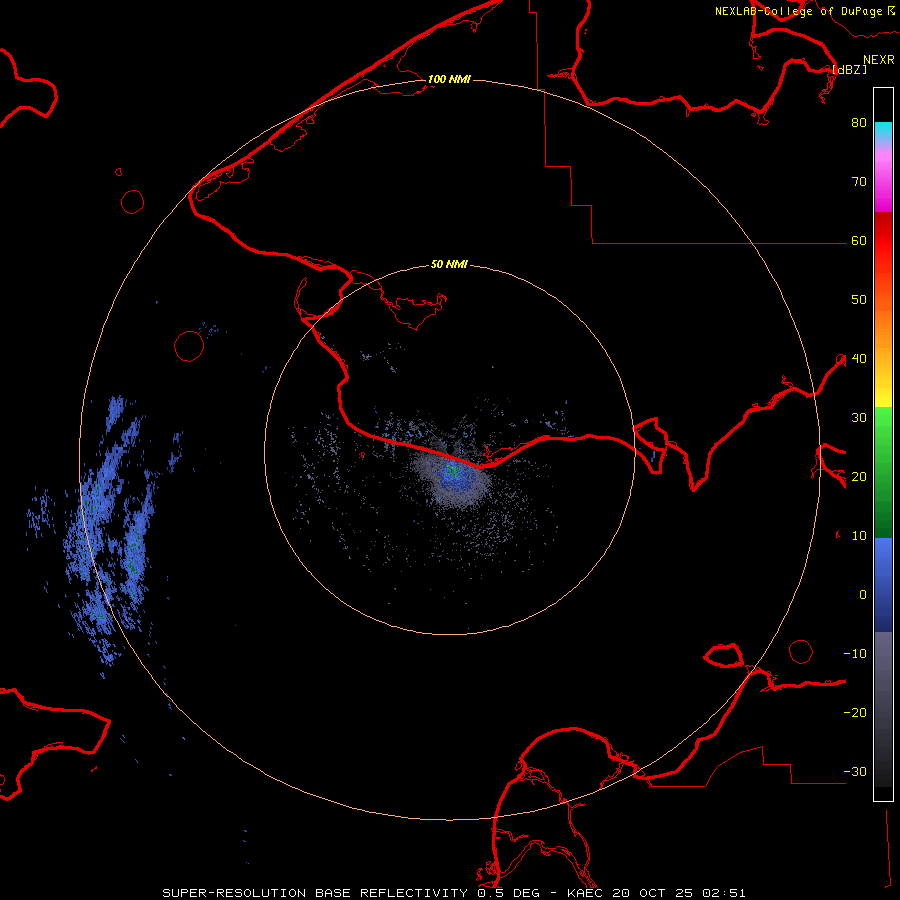The width and height of the screenshot is (900, 900).
Task: Click the [dBZ] unit label
Action: [849, 70]
